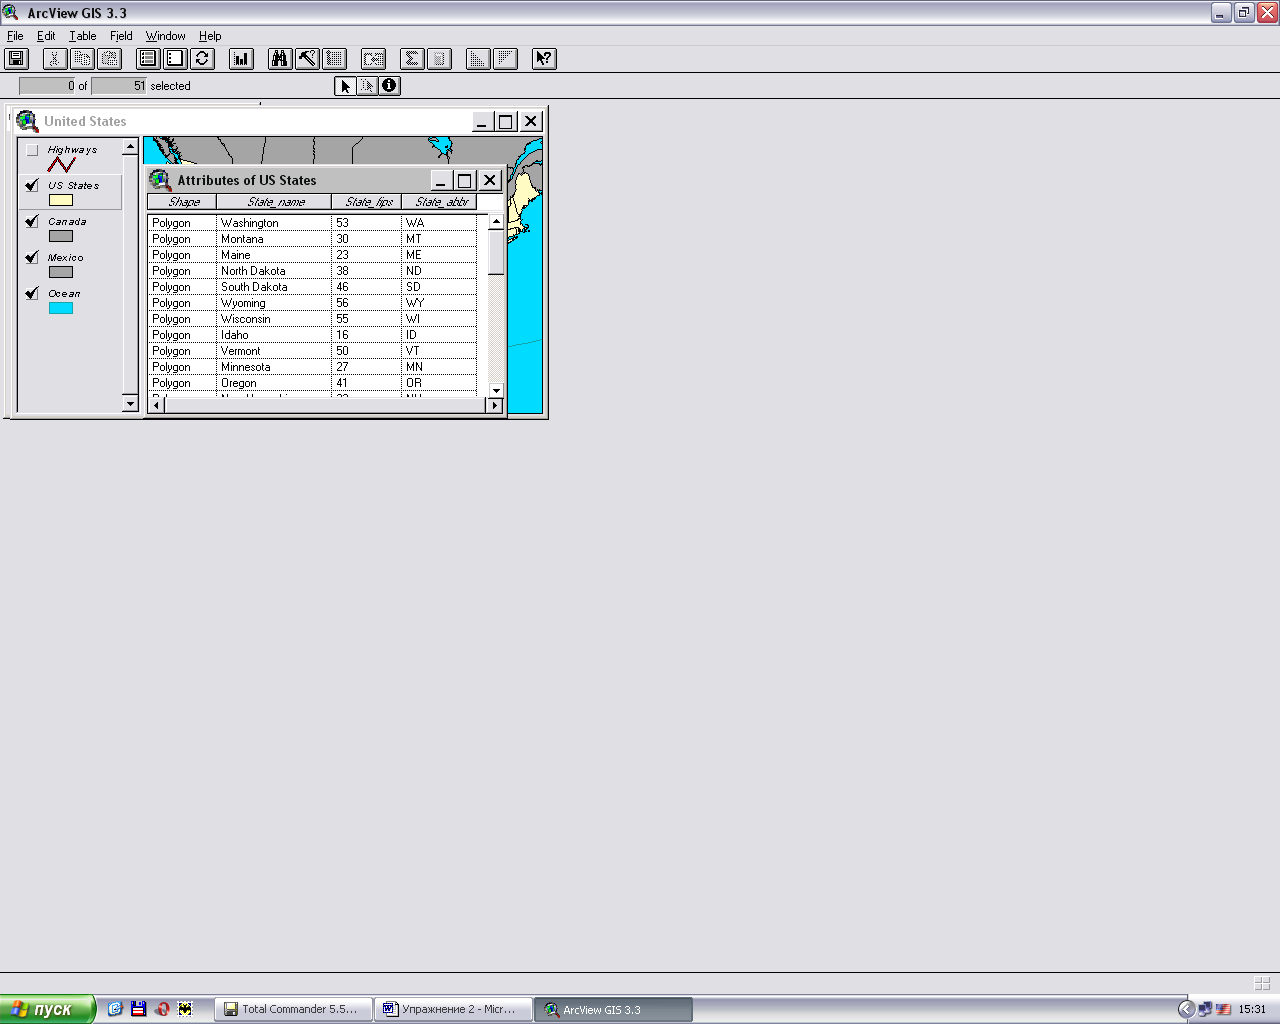Viewport: 1280px width, 1024px height.
Task: Click the legend scroll down arrow
Action: [x=130, y=404]
